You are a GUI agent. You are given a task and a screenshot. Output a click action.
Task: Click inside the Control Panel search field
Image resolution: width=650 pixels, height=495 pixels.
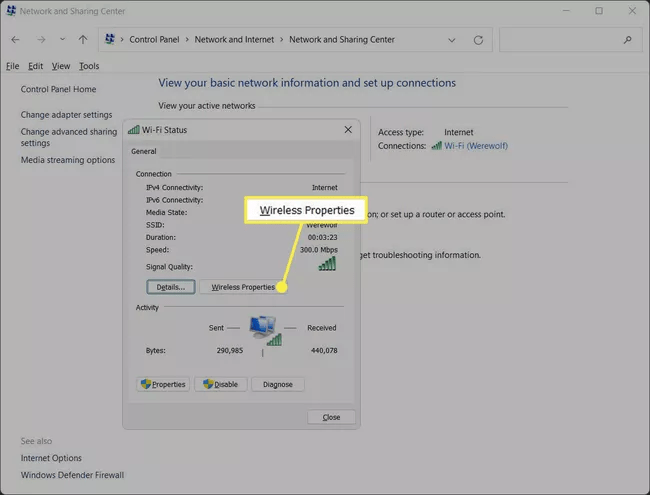(x=560, y=40)
